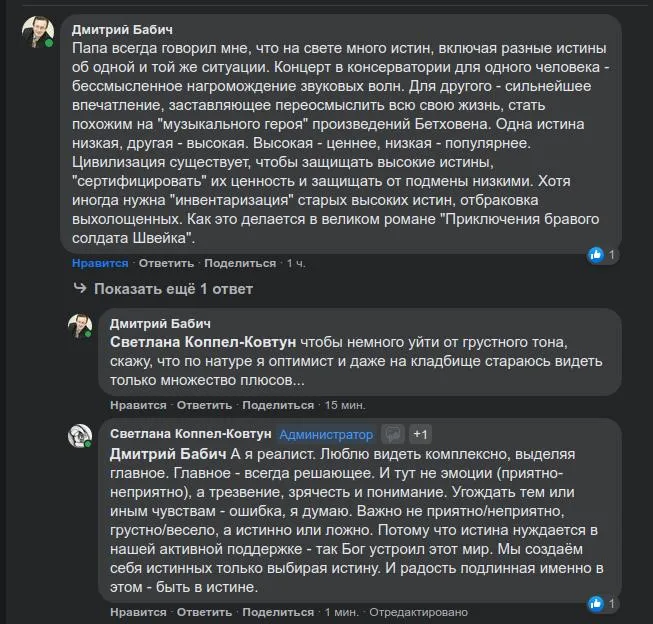Click Поделиться under the top comment

pos(240,263)
